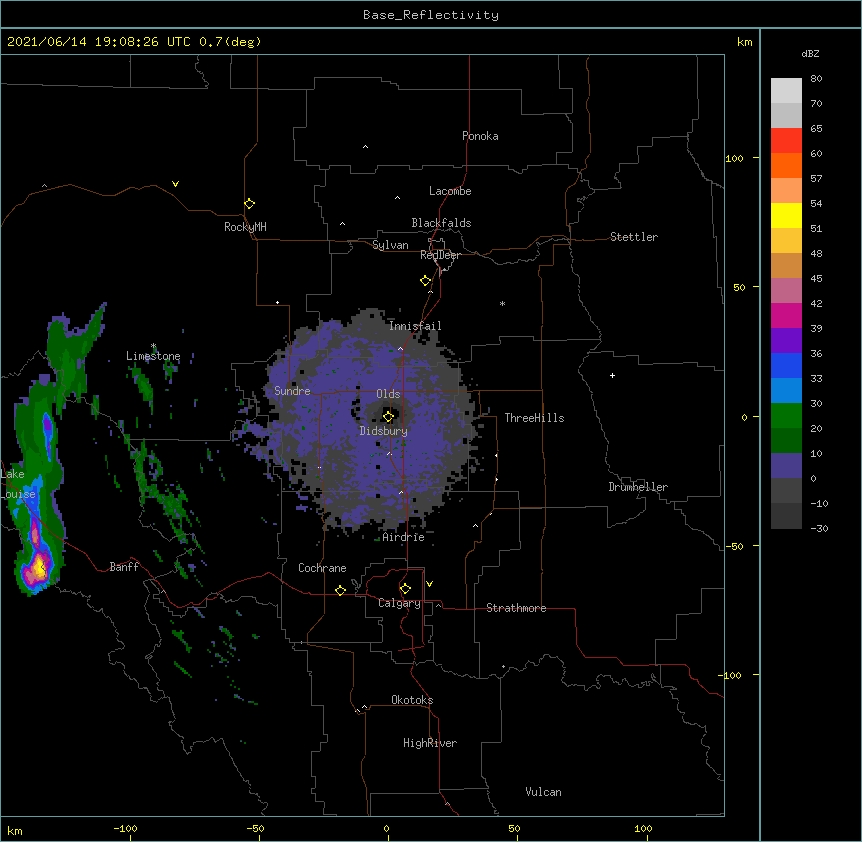Click the Stettler town label

coord(634,237)
